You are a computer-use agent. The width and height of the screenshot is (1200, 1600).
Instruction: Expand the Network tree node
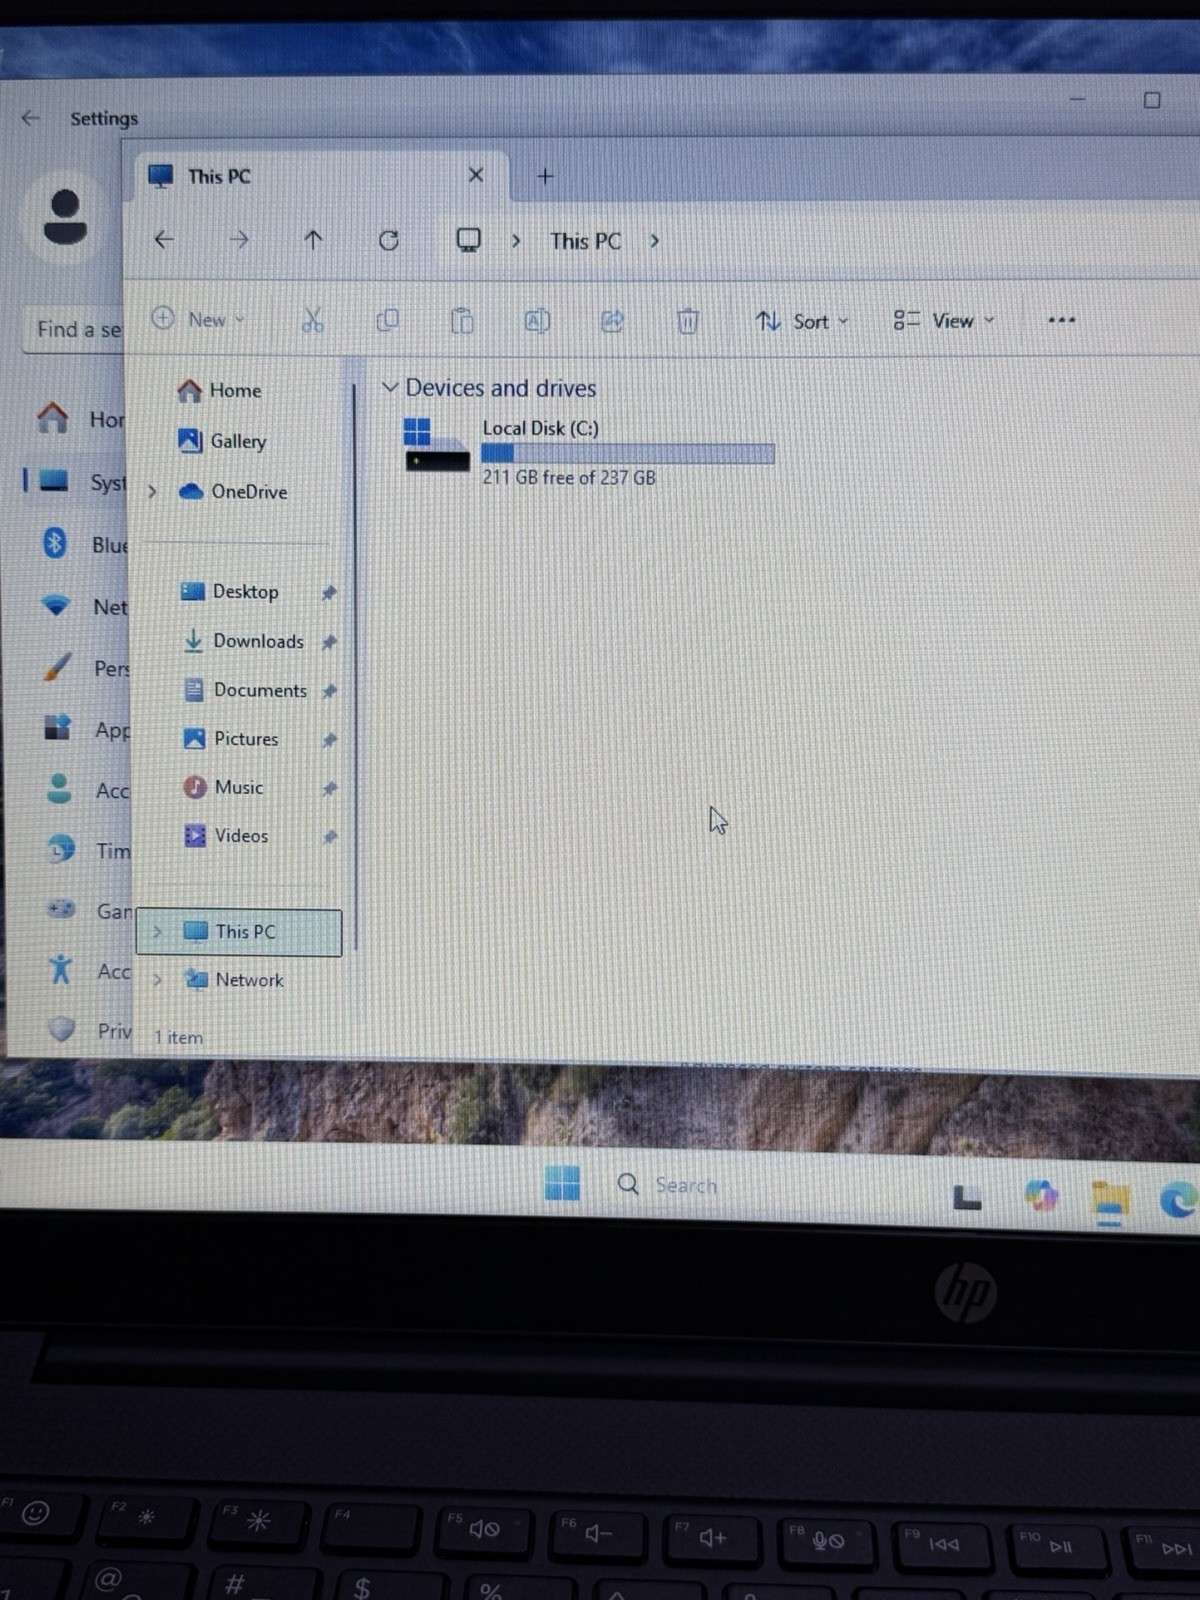(x=157, y=980)
